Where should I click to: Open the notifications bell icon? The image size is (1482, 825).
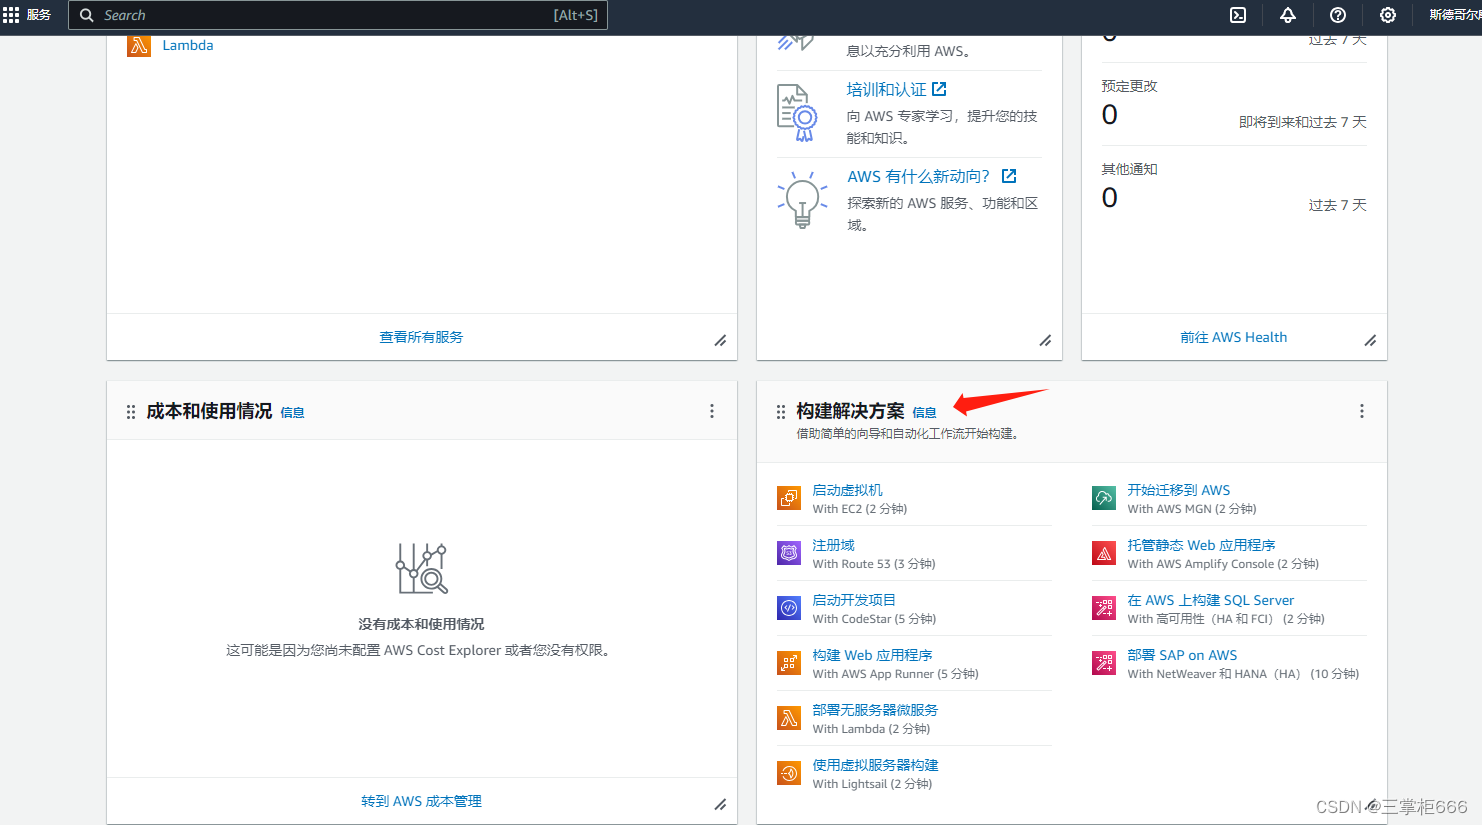click(x=1288, y=15)
